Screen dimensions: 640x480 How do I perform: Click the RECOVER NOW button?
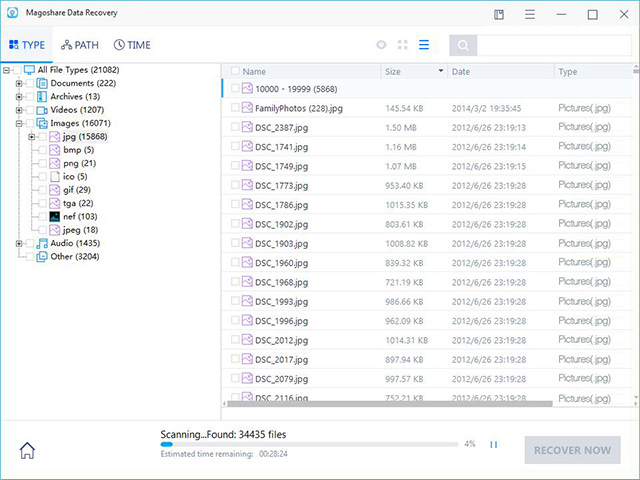coord(572,450)
